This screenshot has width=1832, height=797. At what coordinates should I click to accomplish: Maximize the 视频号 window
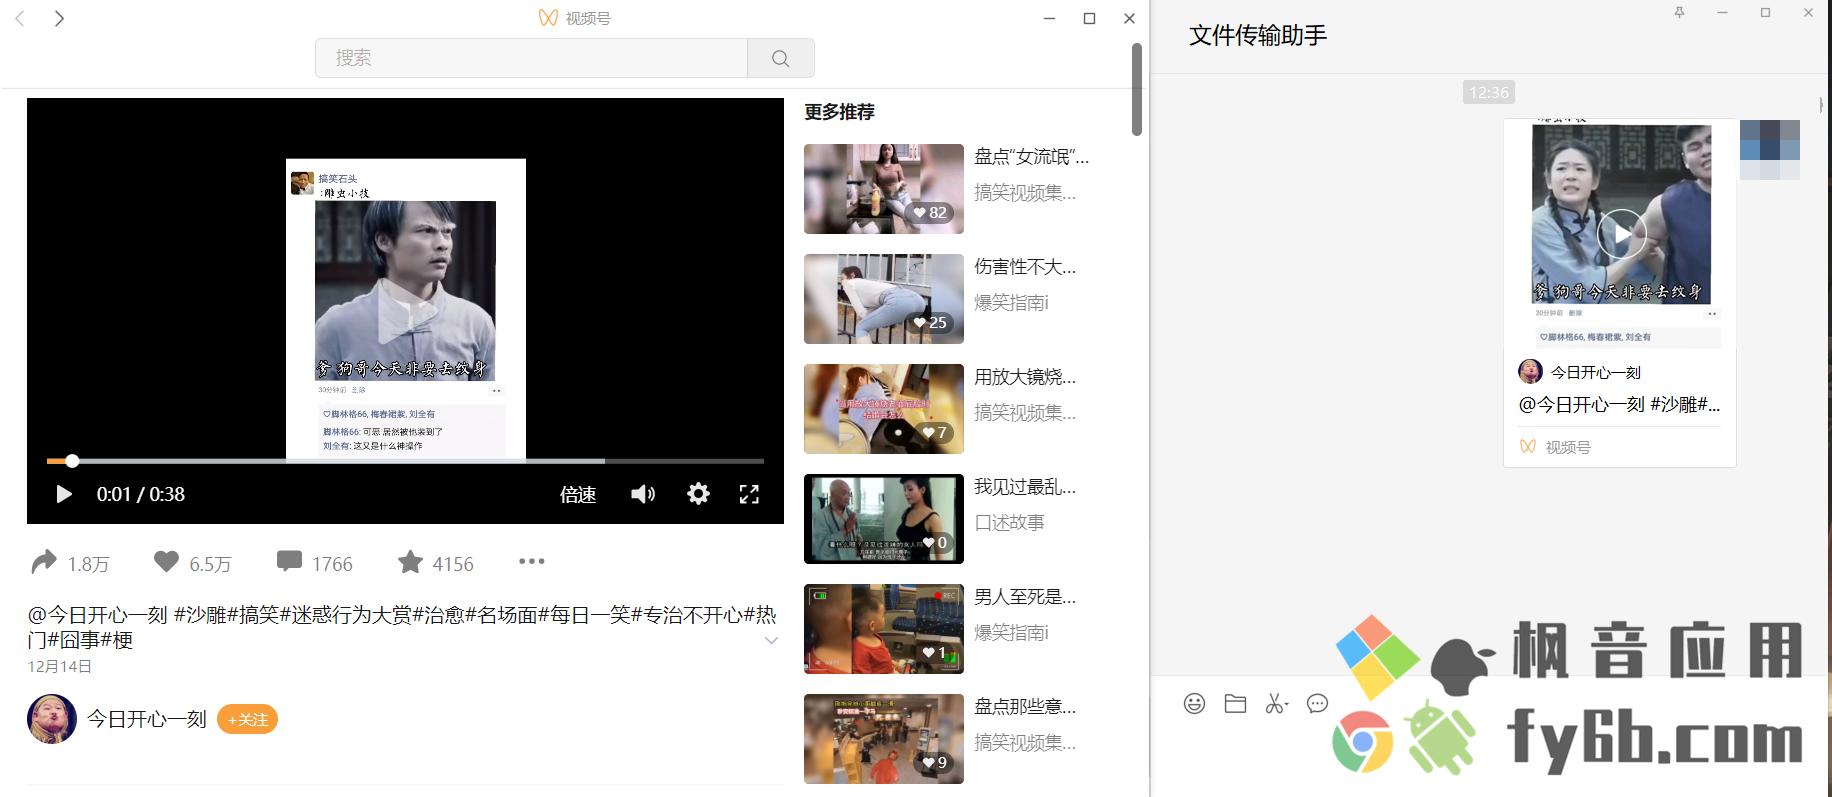pyautogui.click(x=1089, y=18)
